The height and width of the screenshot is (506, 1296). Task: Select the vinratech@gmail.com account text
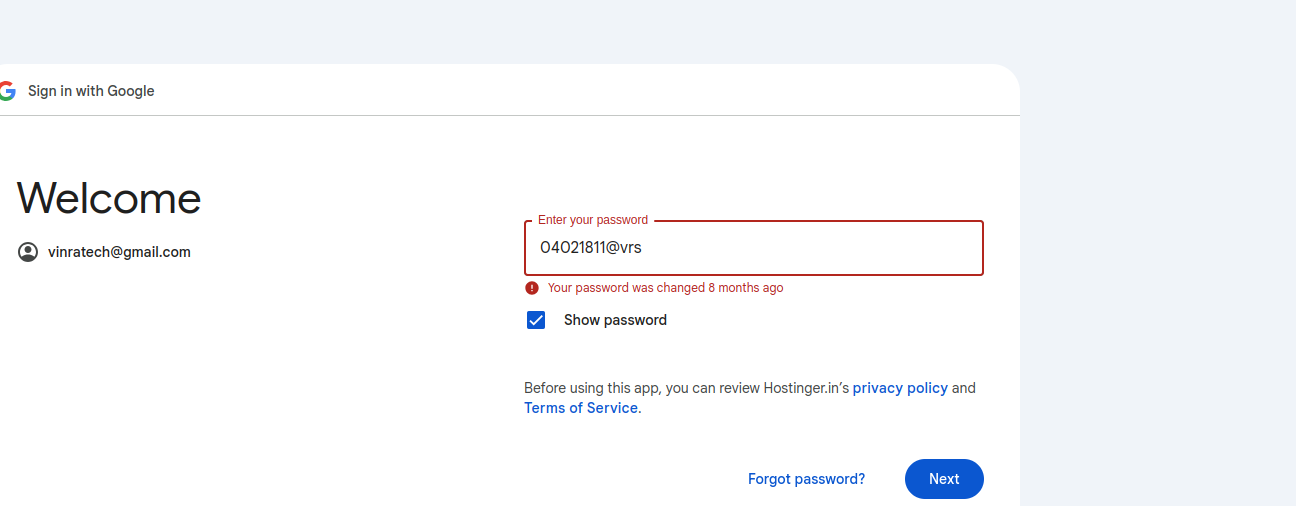coord(119,252)
